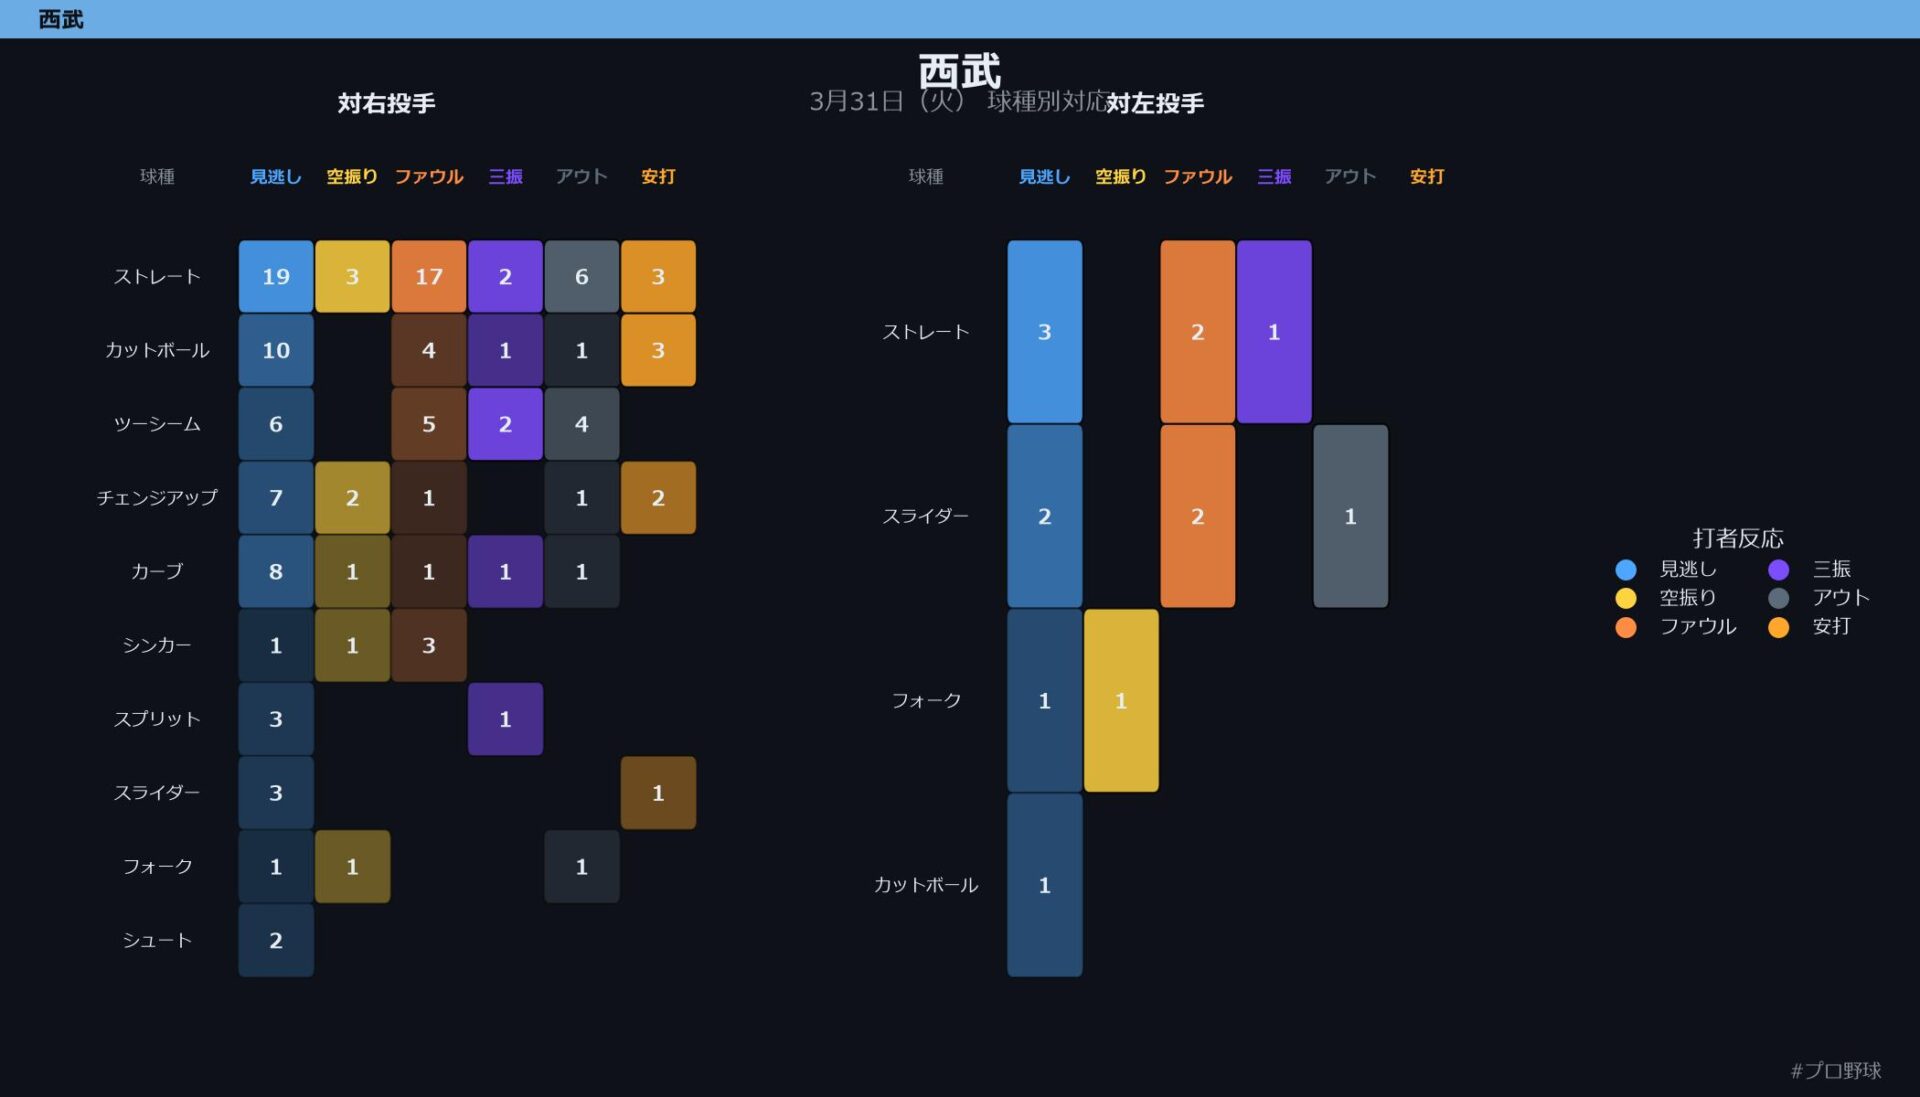Click the 1 見逃し cell in 対左投手 カットボール row
This screenshot has width=1920, height=1097.
tap(1045, 885)
